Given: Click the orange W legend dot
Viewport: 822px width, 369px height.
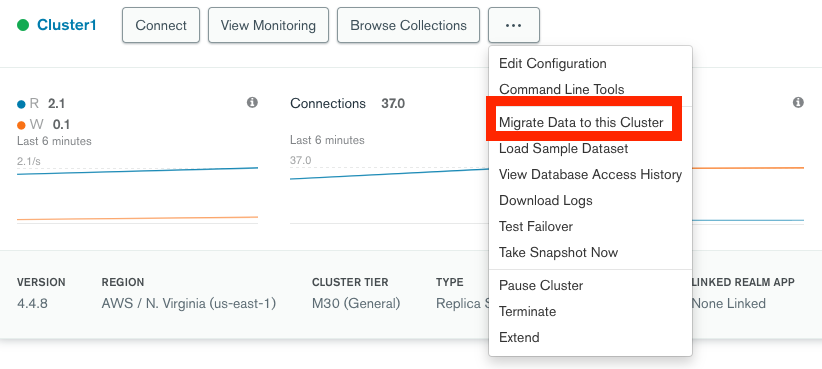Looking at the screenshot, I should pyautogui.click(x=21, y=125).
